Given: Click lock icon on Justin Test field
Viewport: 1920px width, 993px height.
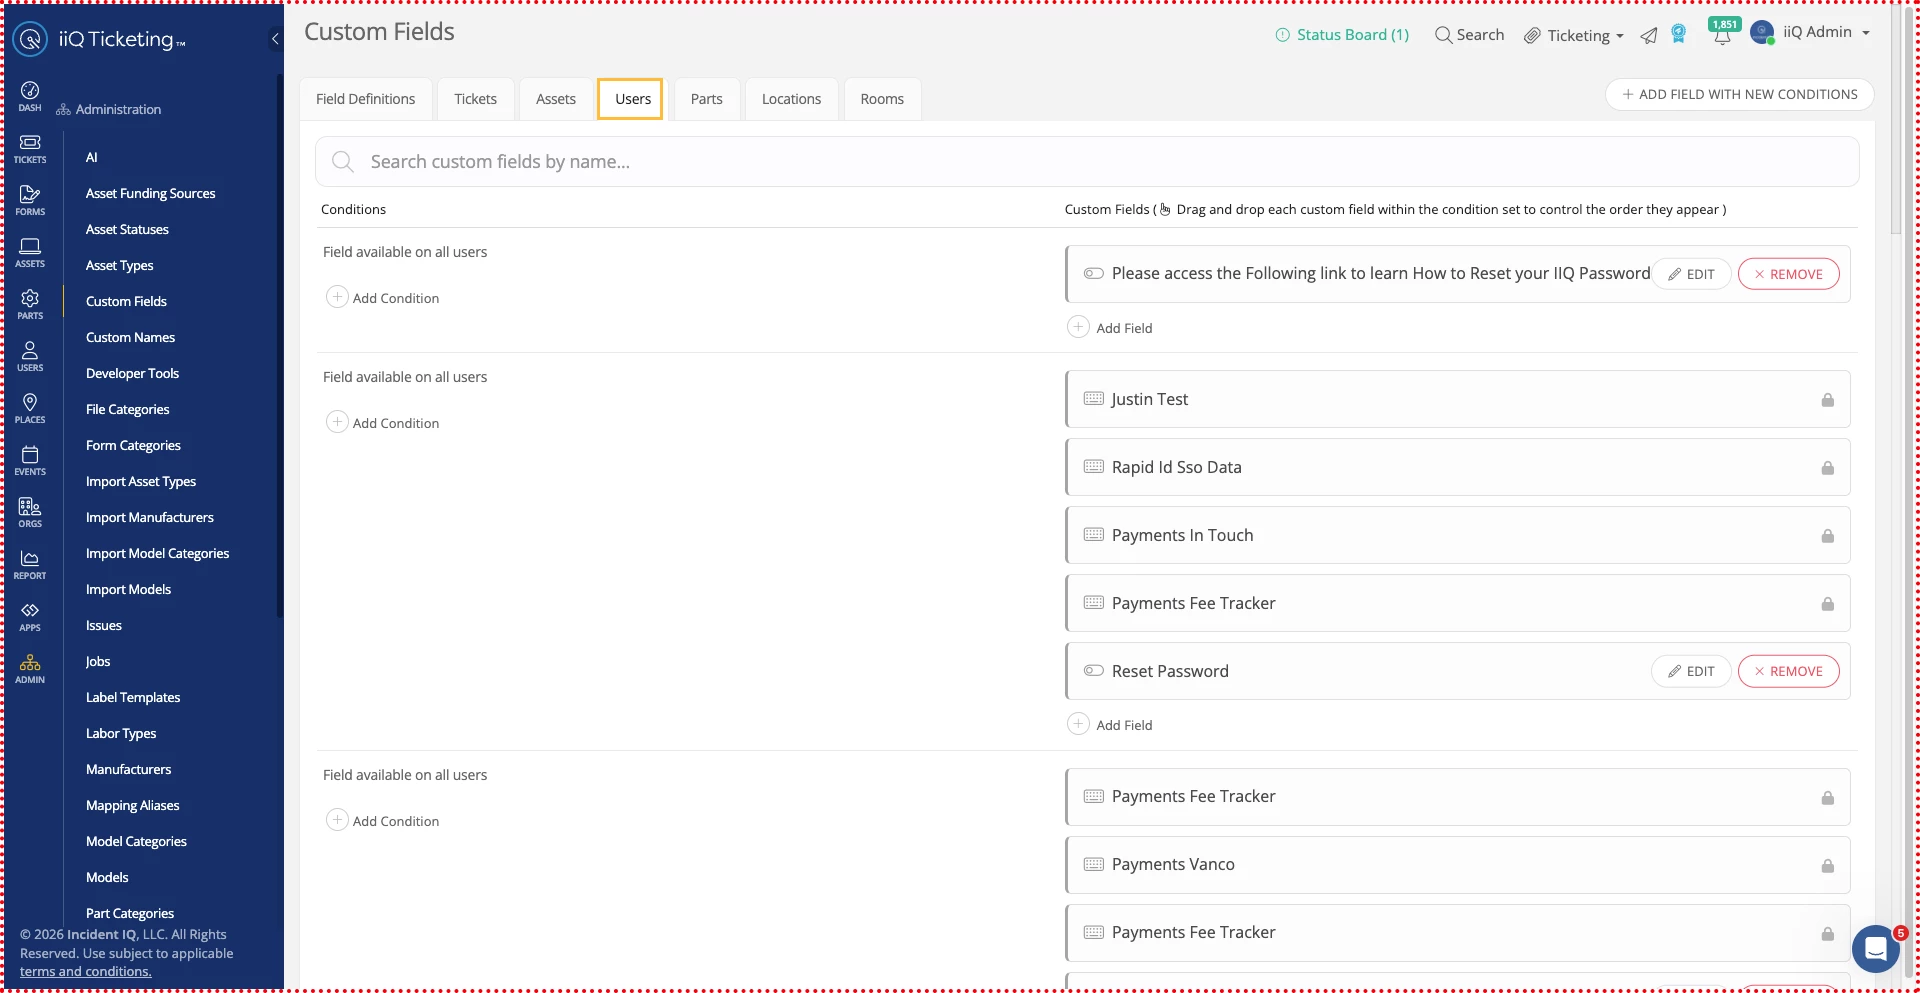Looking at the screenshot, I should (1827, 400).
